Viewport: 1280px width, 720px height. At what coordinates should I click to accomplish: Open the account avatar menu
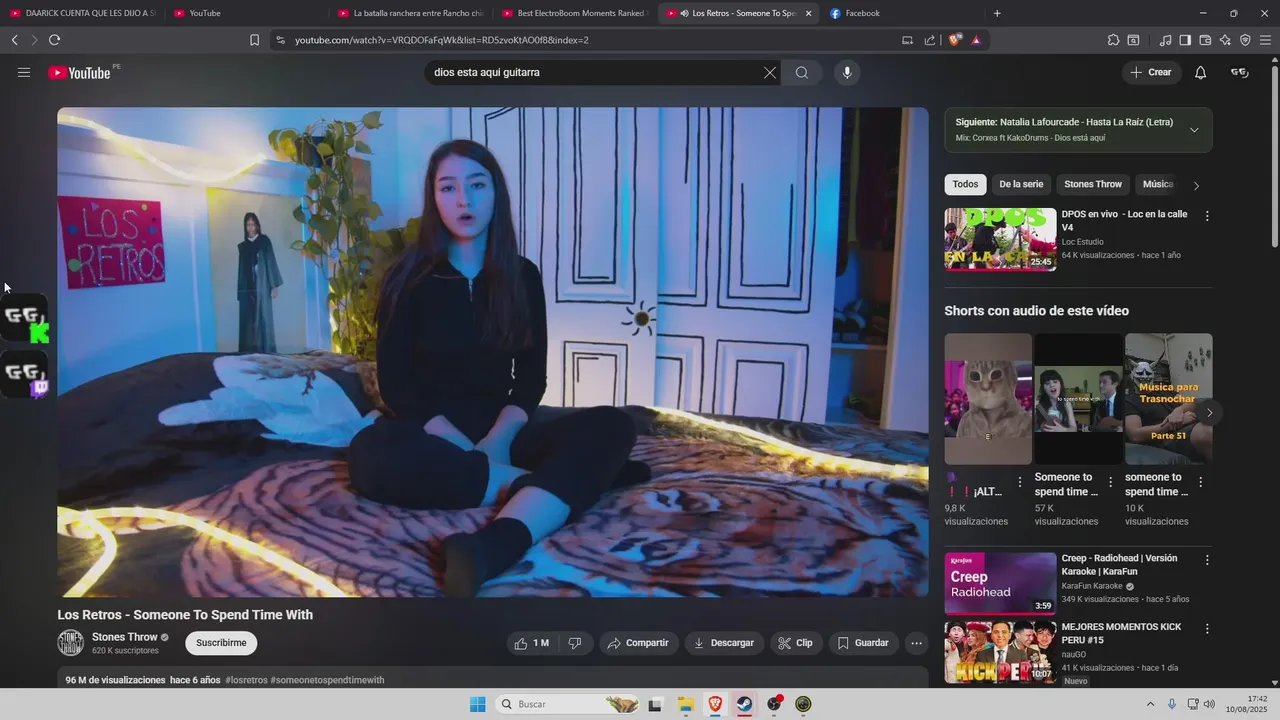(x=1240, y=72)
